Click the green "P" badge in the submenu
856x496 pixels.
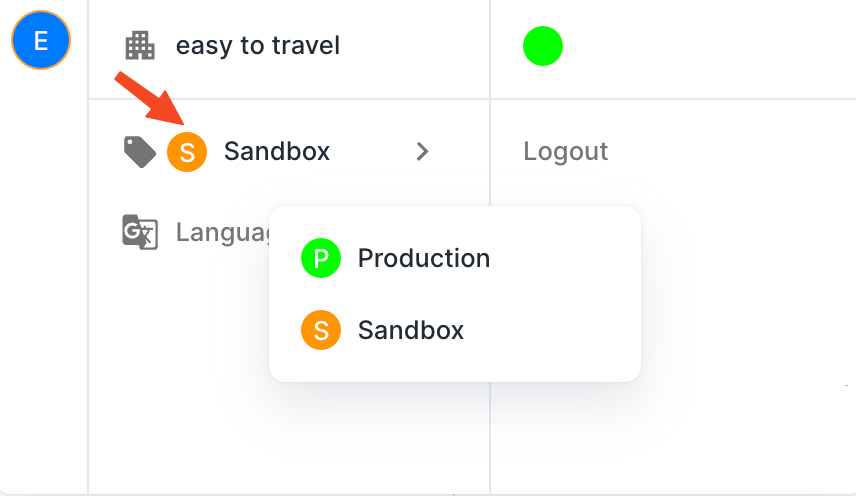pos(321,259)
